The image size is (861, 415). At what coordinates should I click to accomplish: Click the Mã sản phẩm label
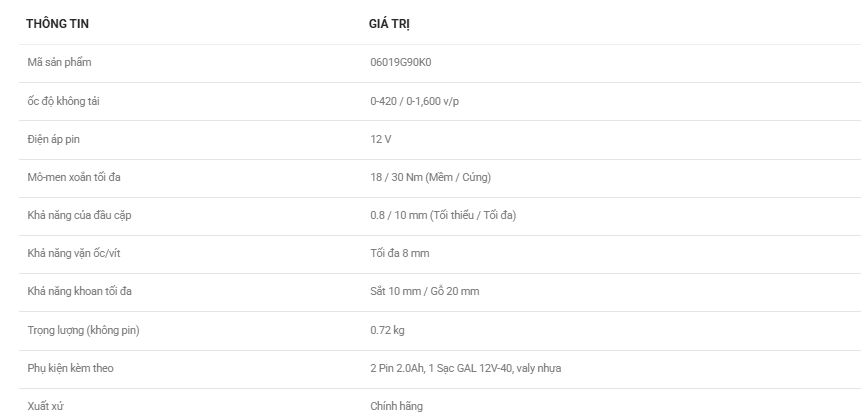coord(59,63)
